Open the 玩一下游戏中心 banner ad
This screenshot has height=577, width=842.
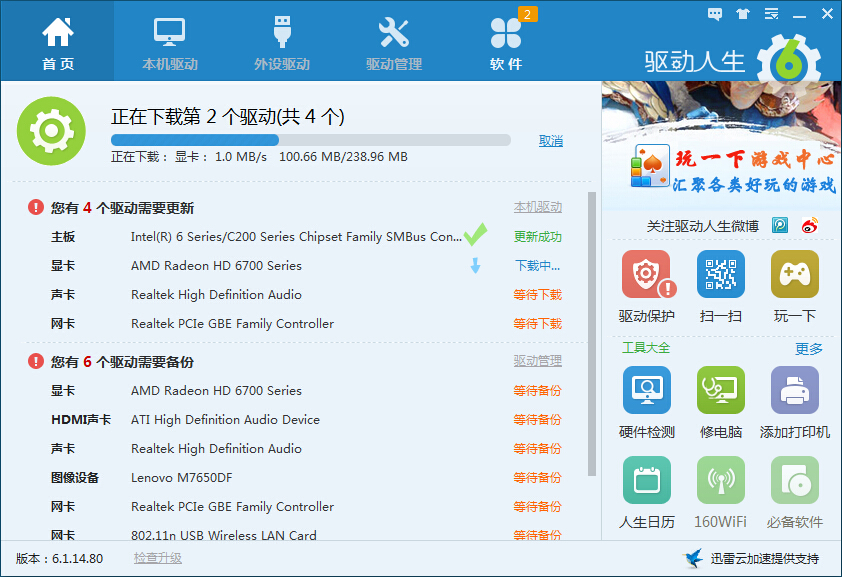click(x=721, y=145)
